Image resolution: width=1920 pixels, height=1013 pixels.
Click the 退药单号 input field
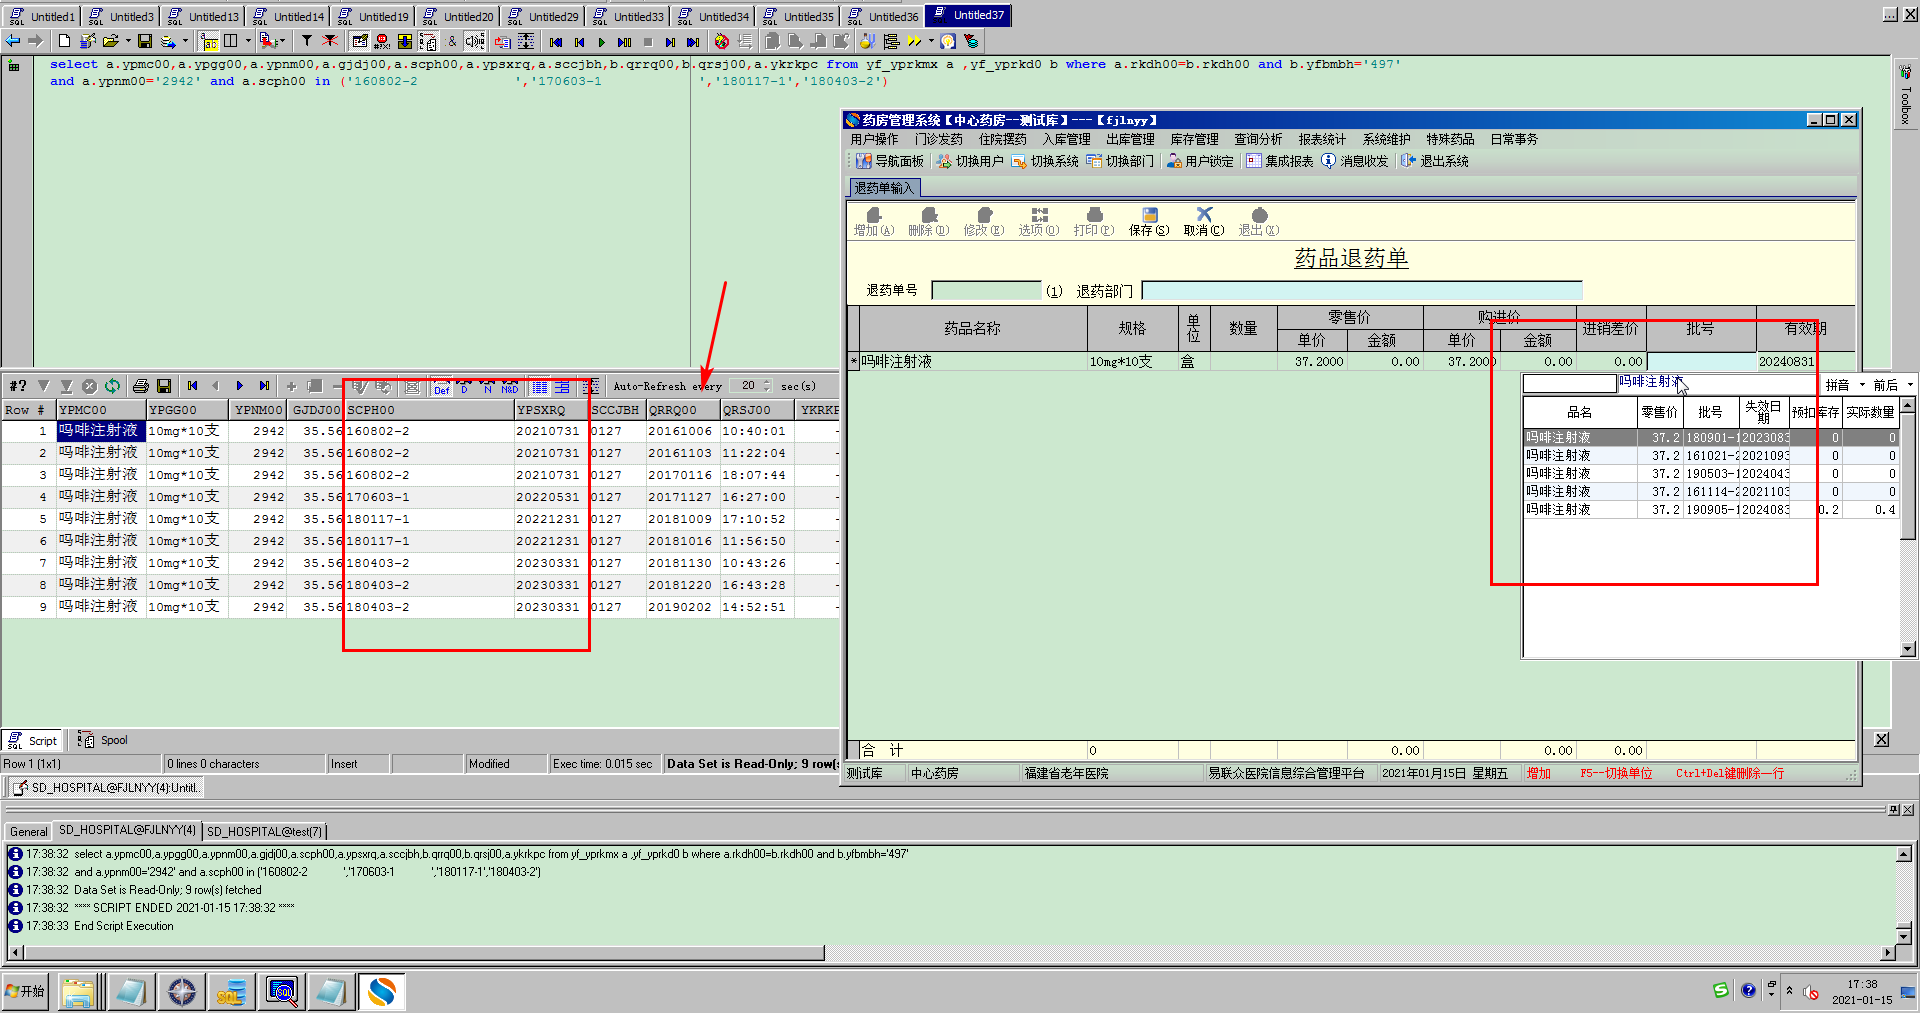tap(986, 290)
